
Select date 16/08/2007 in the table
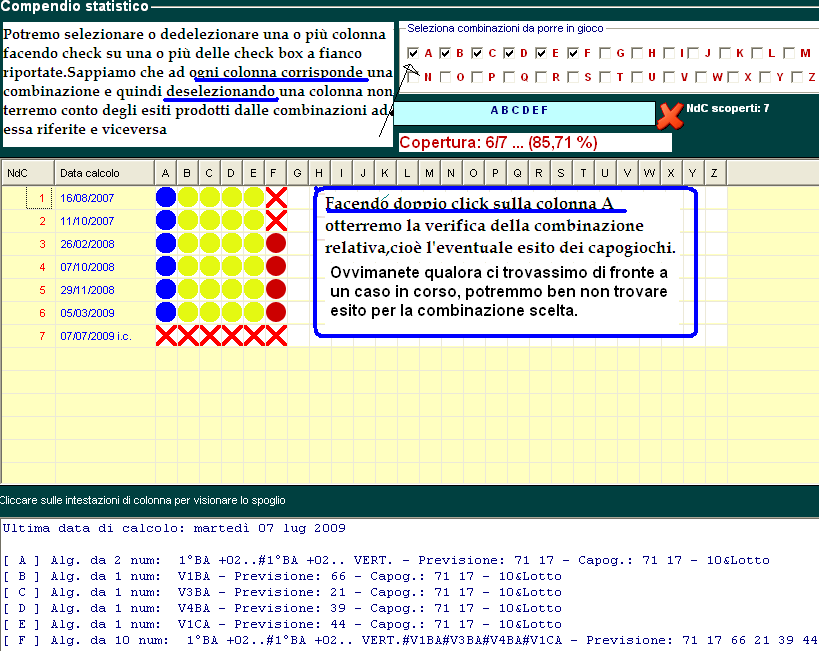pos(87,198)
